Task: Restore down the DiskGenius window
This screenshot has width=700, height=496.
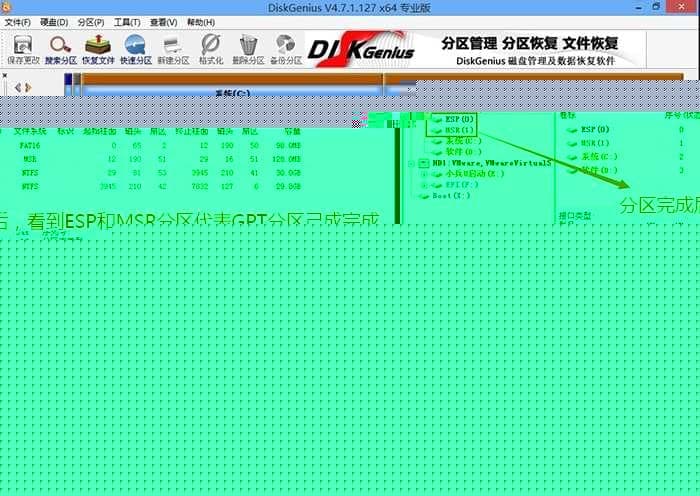Action: pyautogui.click(x=656, y=7)
